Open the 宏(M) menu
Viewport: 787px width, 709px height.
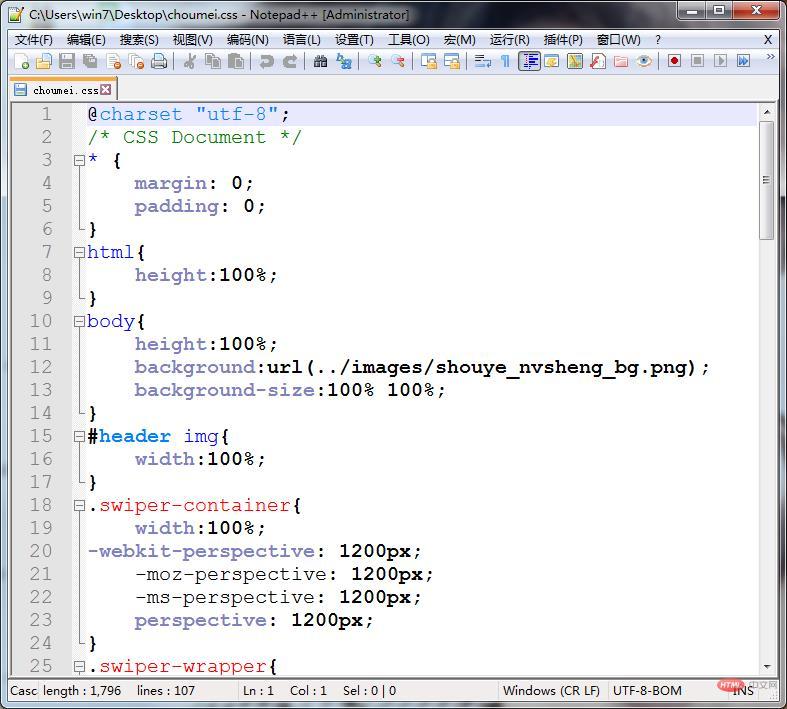tap(460, 40)
